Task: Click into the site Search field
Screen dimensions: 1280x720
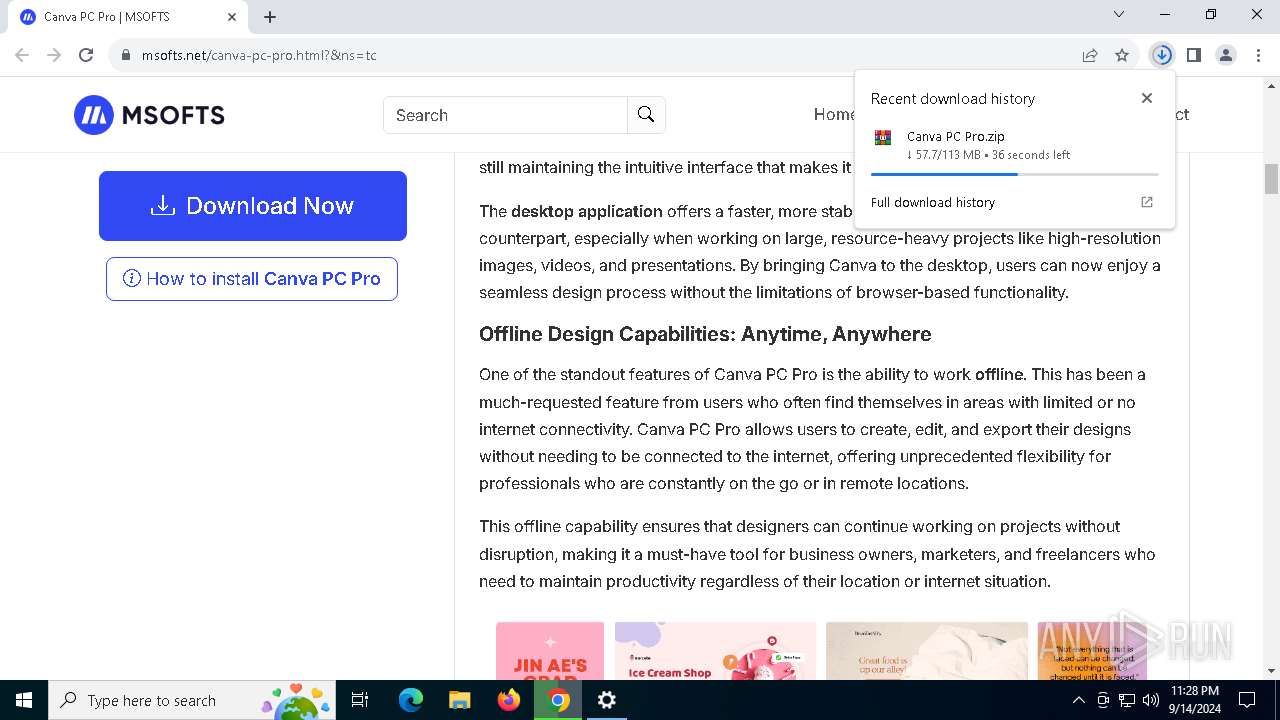Action: pyautogui.click(x=505, y=115)
